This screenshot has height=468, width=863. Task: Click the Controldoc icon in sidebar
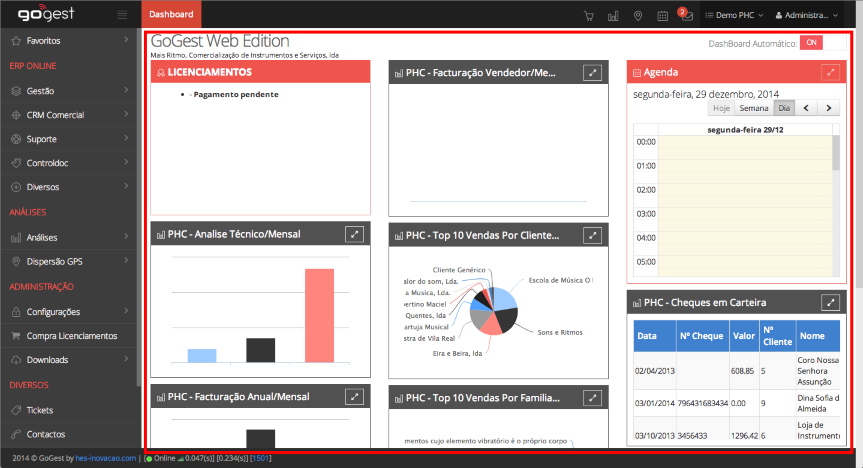pos(16,163)
